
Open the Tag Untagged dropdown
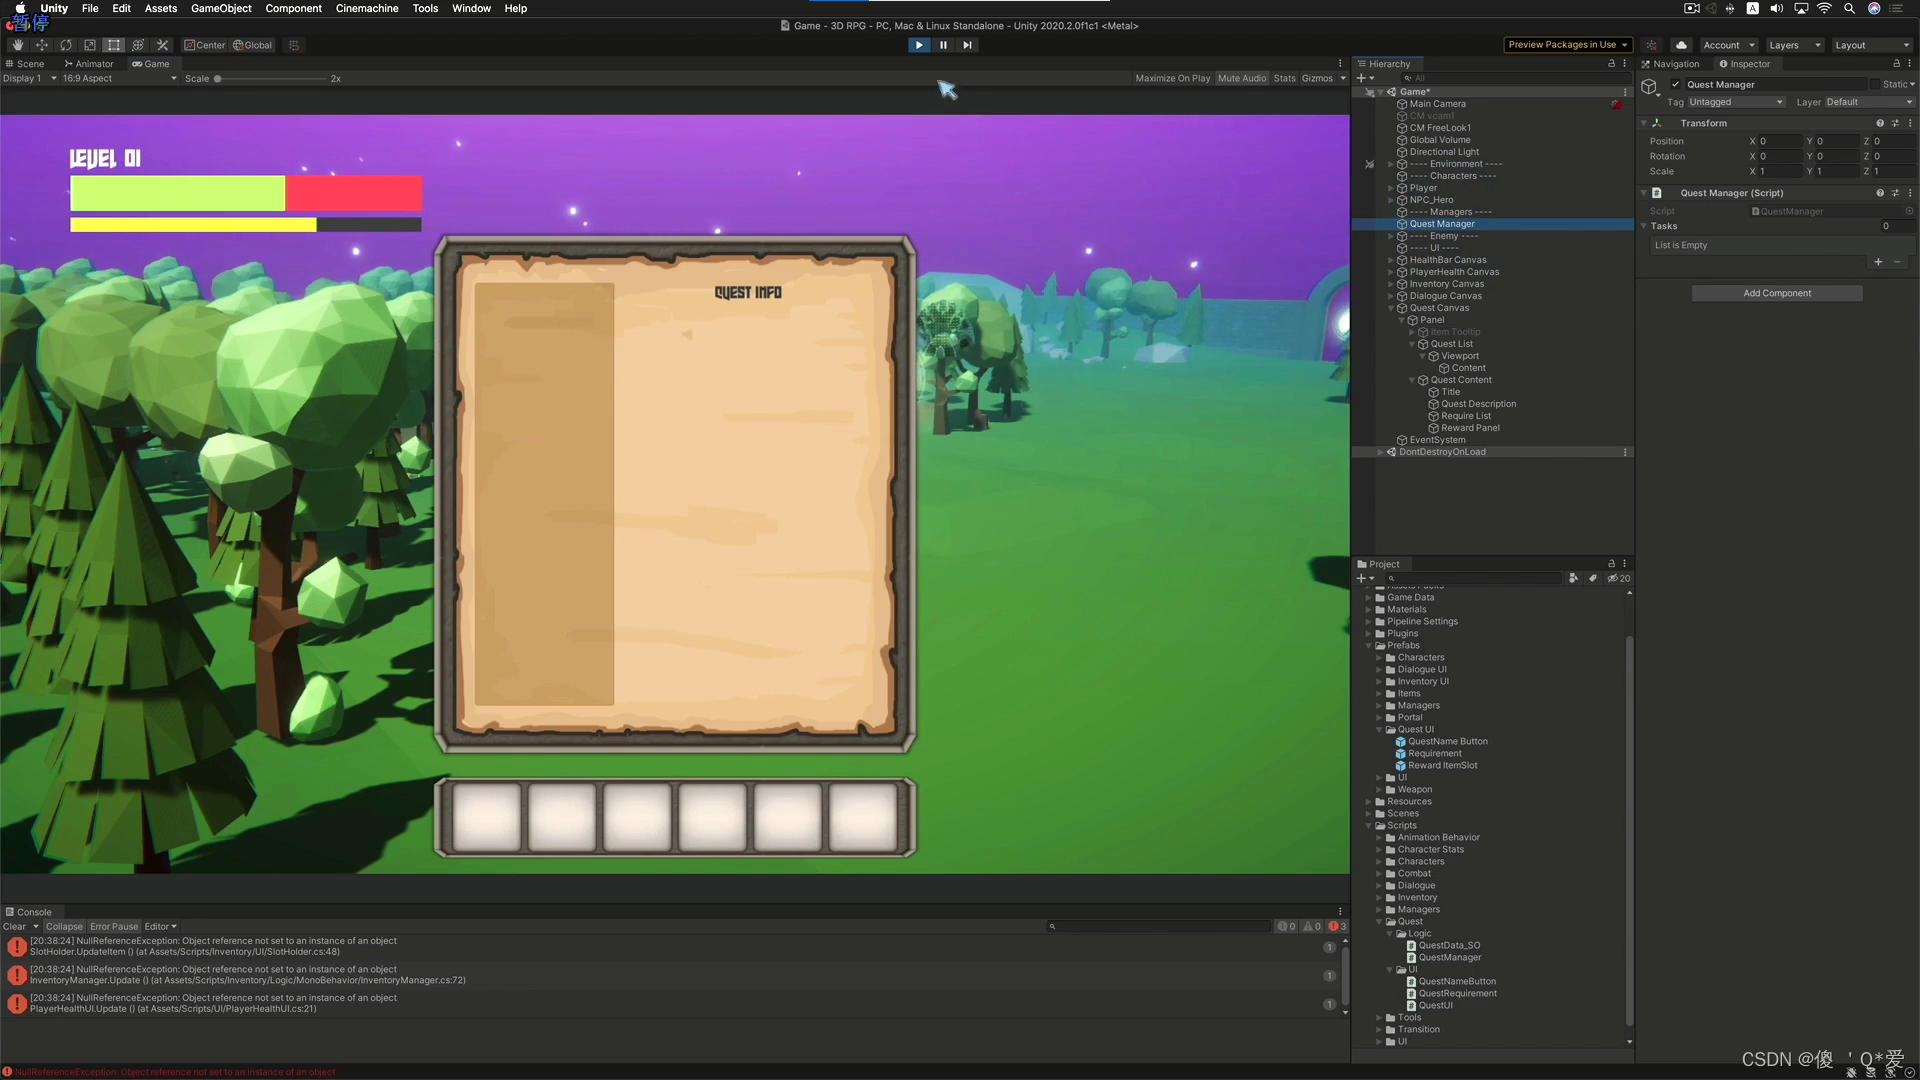click(1736, 102)
